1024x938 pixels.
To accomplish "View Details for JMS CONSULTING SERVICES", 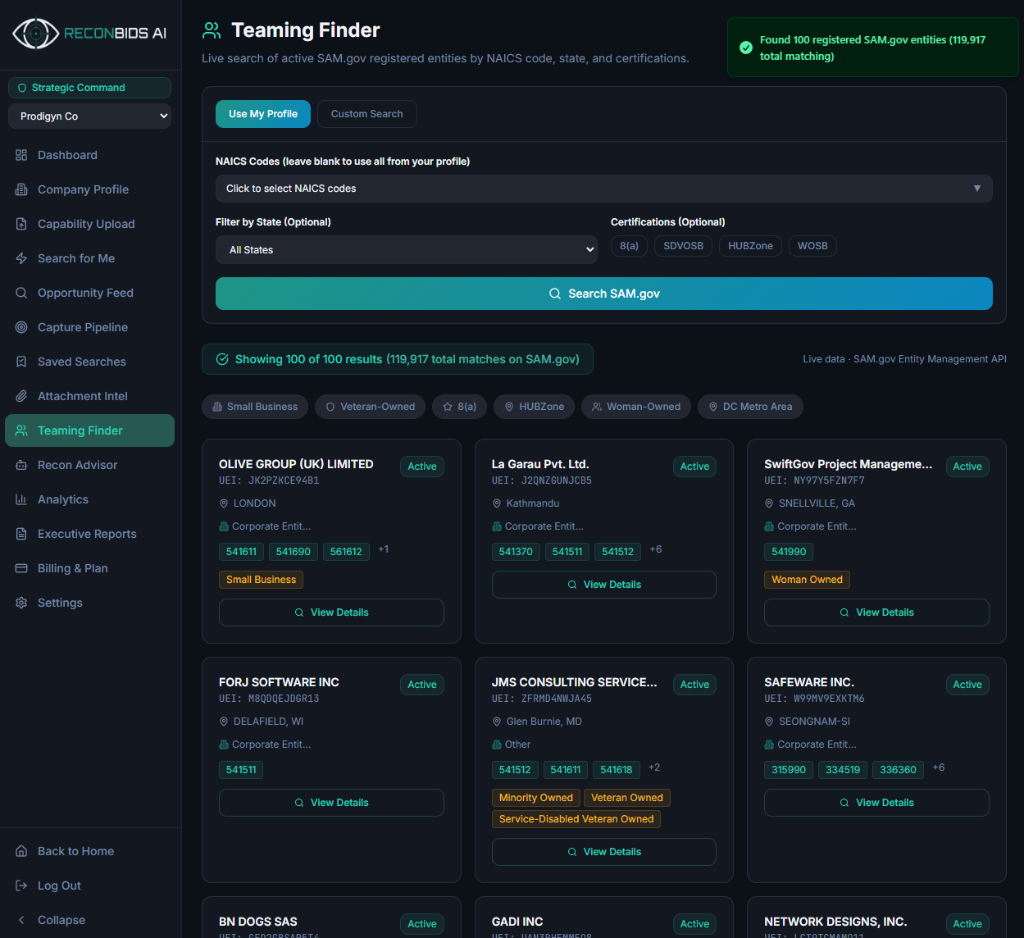I will pos(603,852).
